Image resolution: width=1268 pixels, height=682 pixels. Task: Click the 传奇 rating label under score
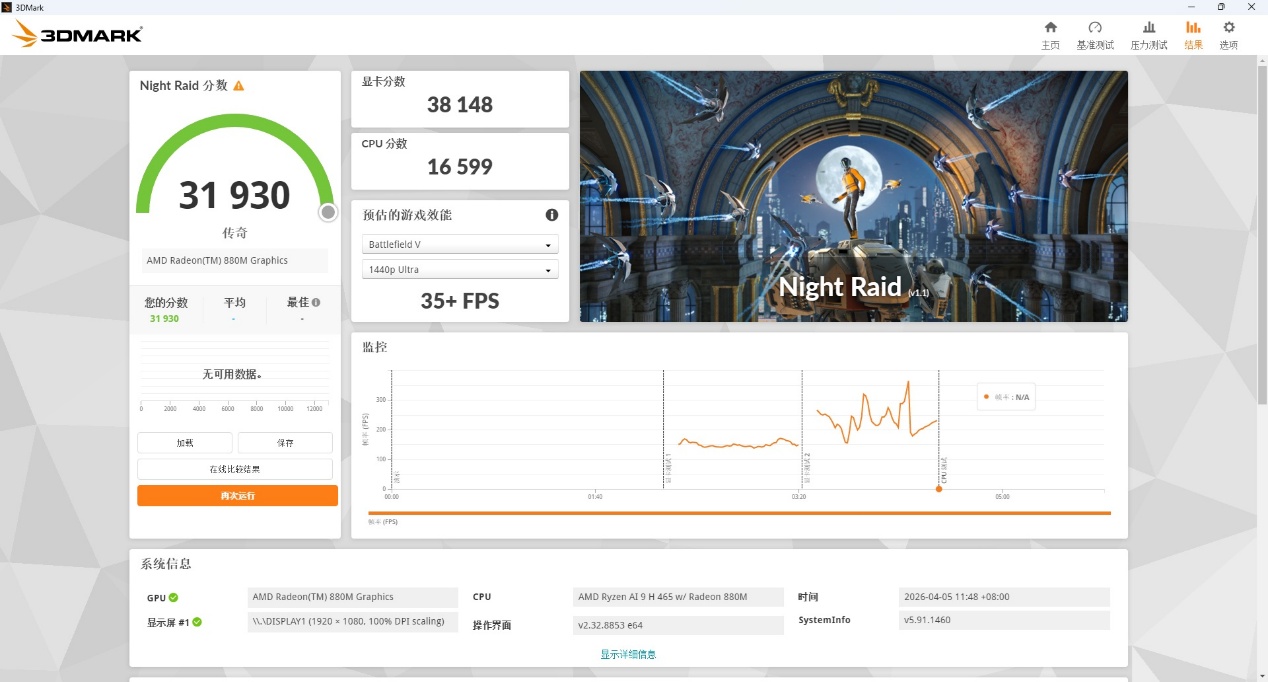click(x=235, y=233)
